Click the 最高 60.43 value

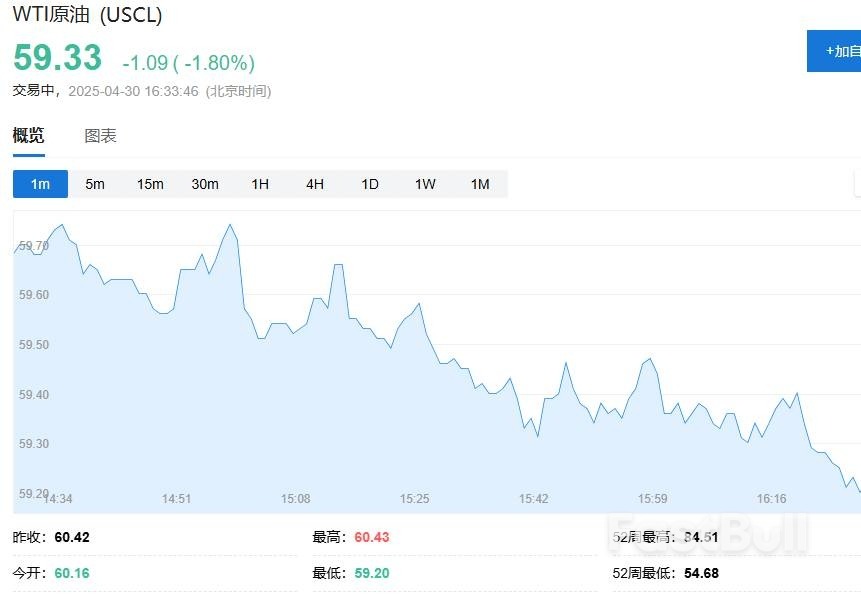(371, 537)
